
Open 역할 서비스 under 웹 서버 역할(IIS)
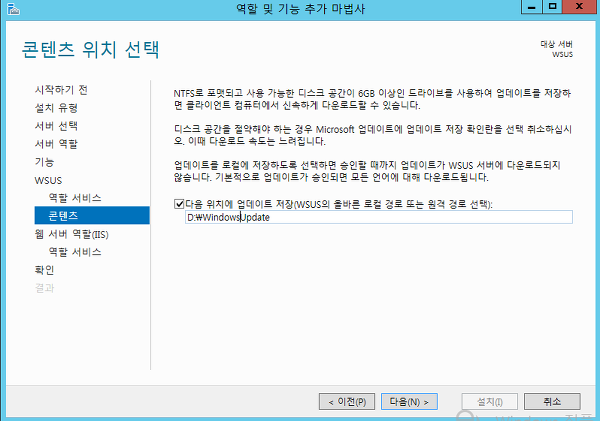(x=75, y=252)
